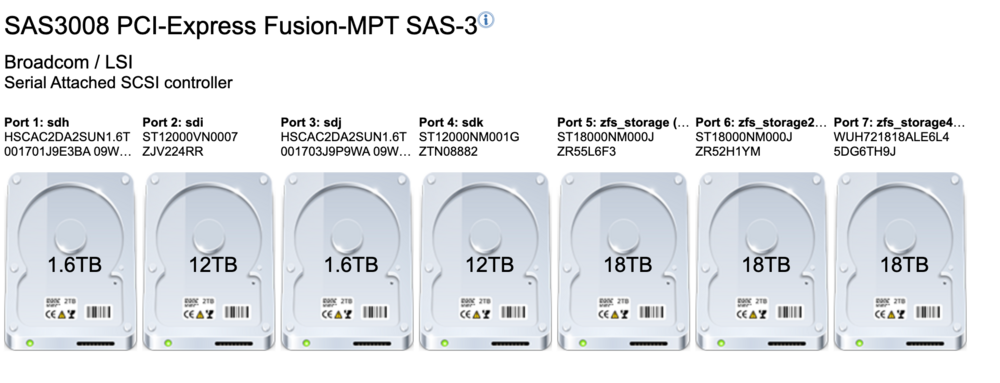Click the ST12000VN0007 model text
1000x383 pixels.
(190, 137)
